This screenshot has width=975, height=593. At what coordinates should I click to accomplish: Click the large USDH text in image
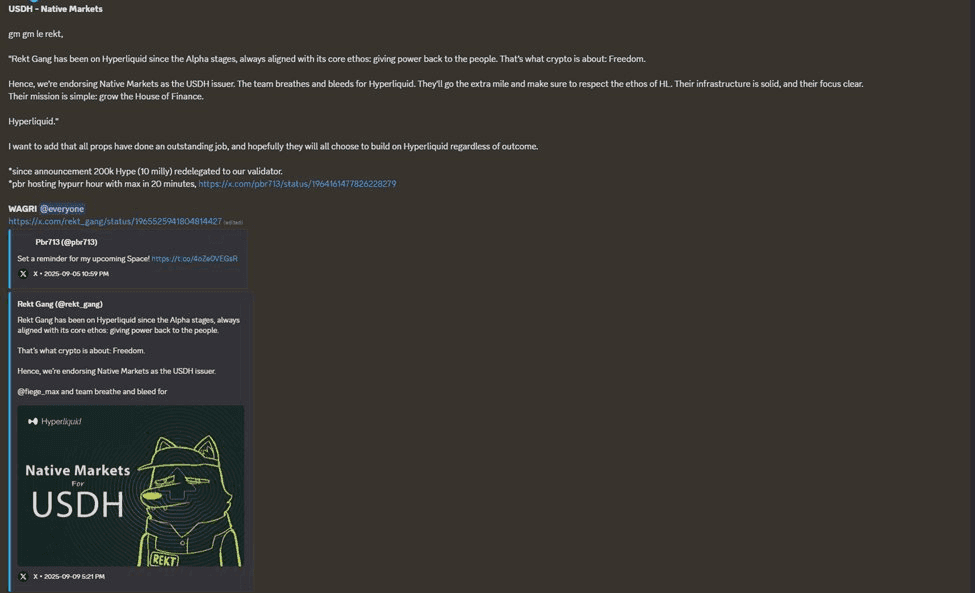78,505
